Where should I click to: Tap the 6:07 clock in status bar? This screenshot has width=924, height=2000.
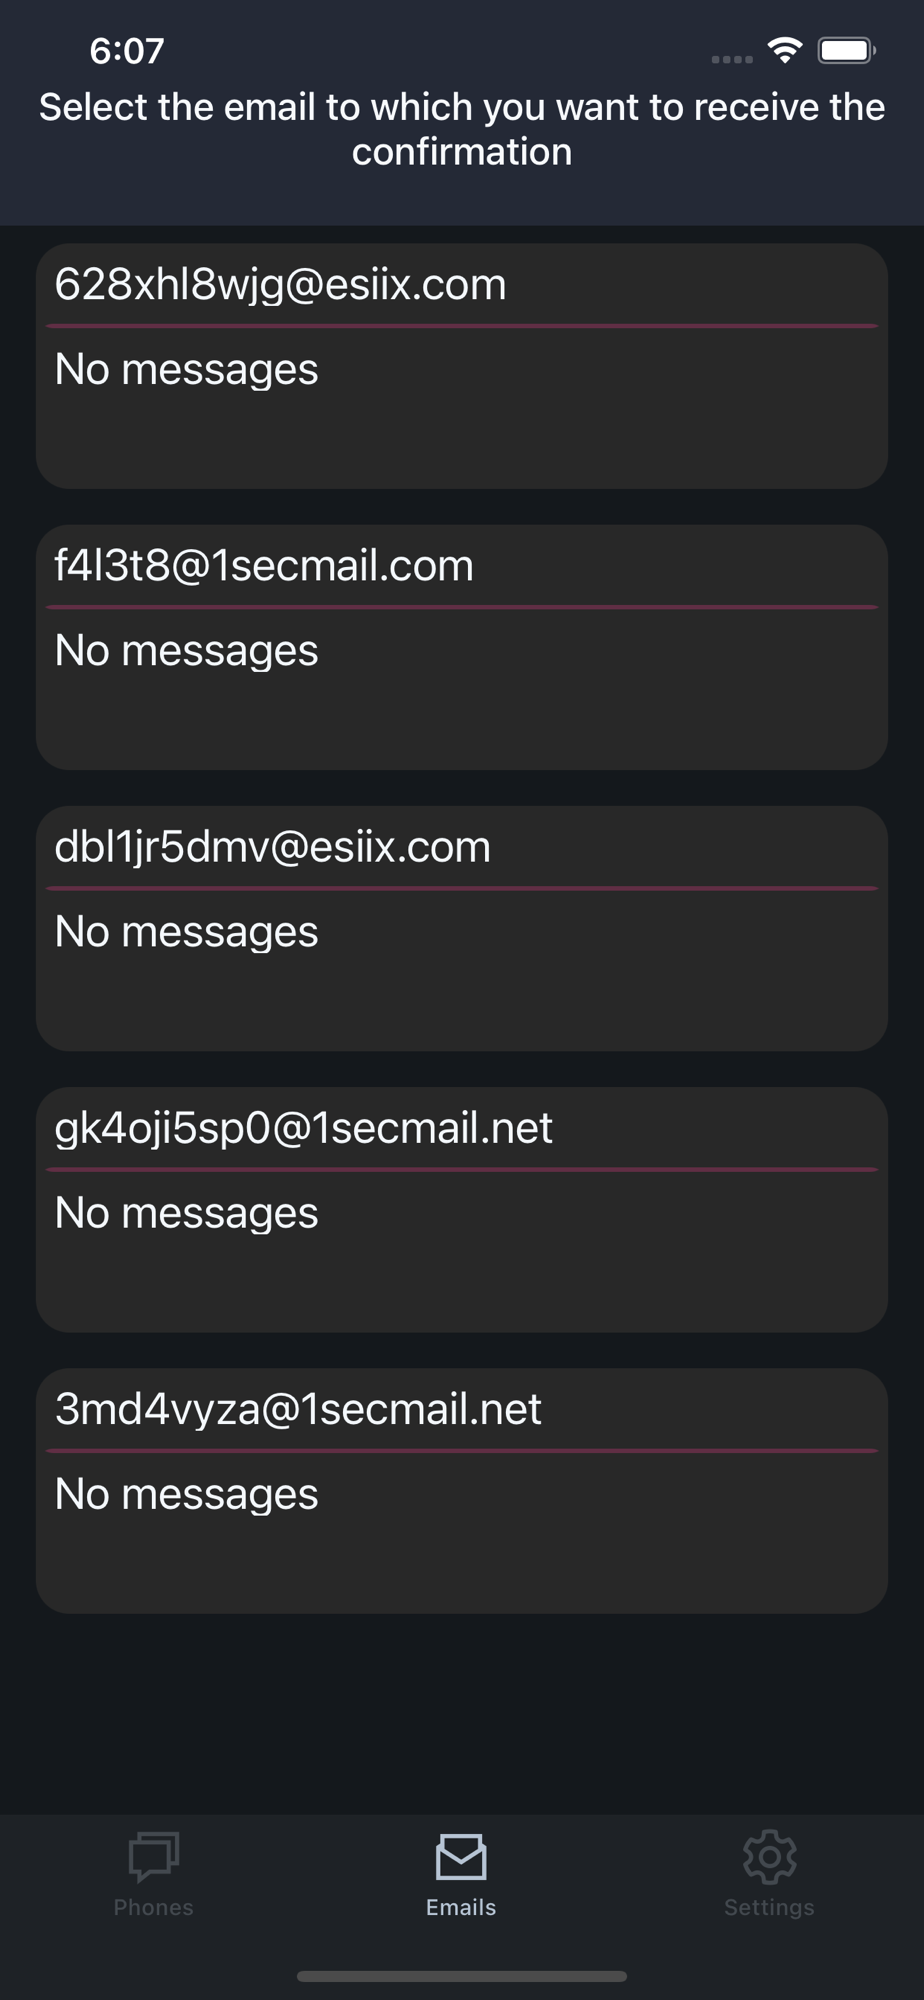point(127,51)
